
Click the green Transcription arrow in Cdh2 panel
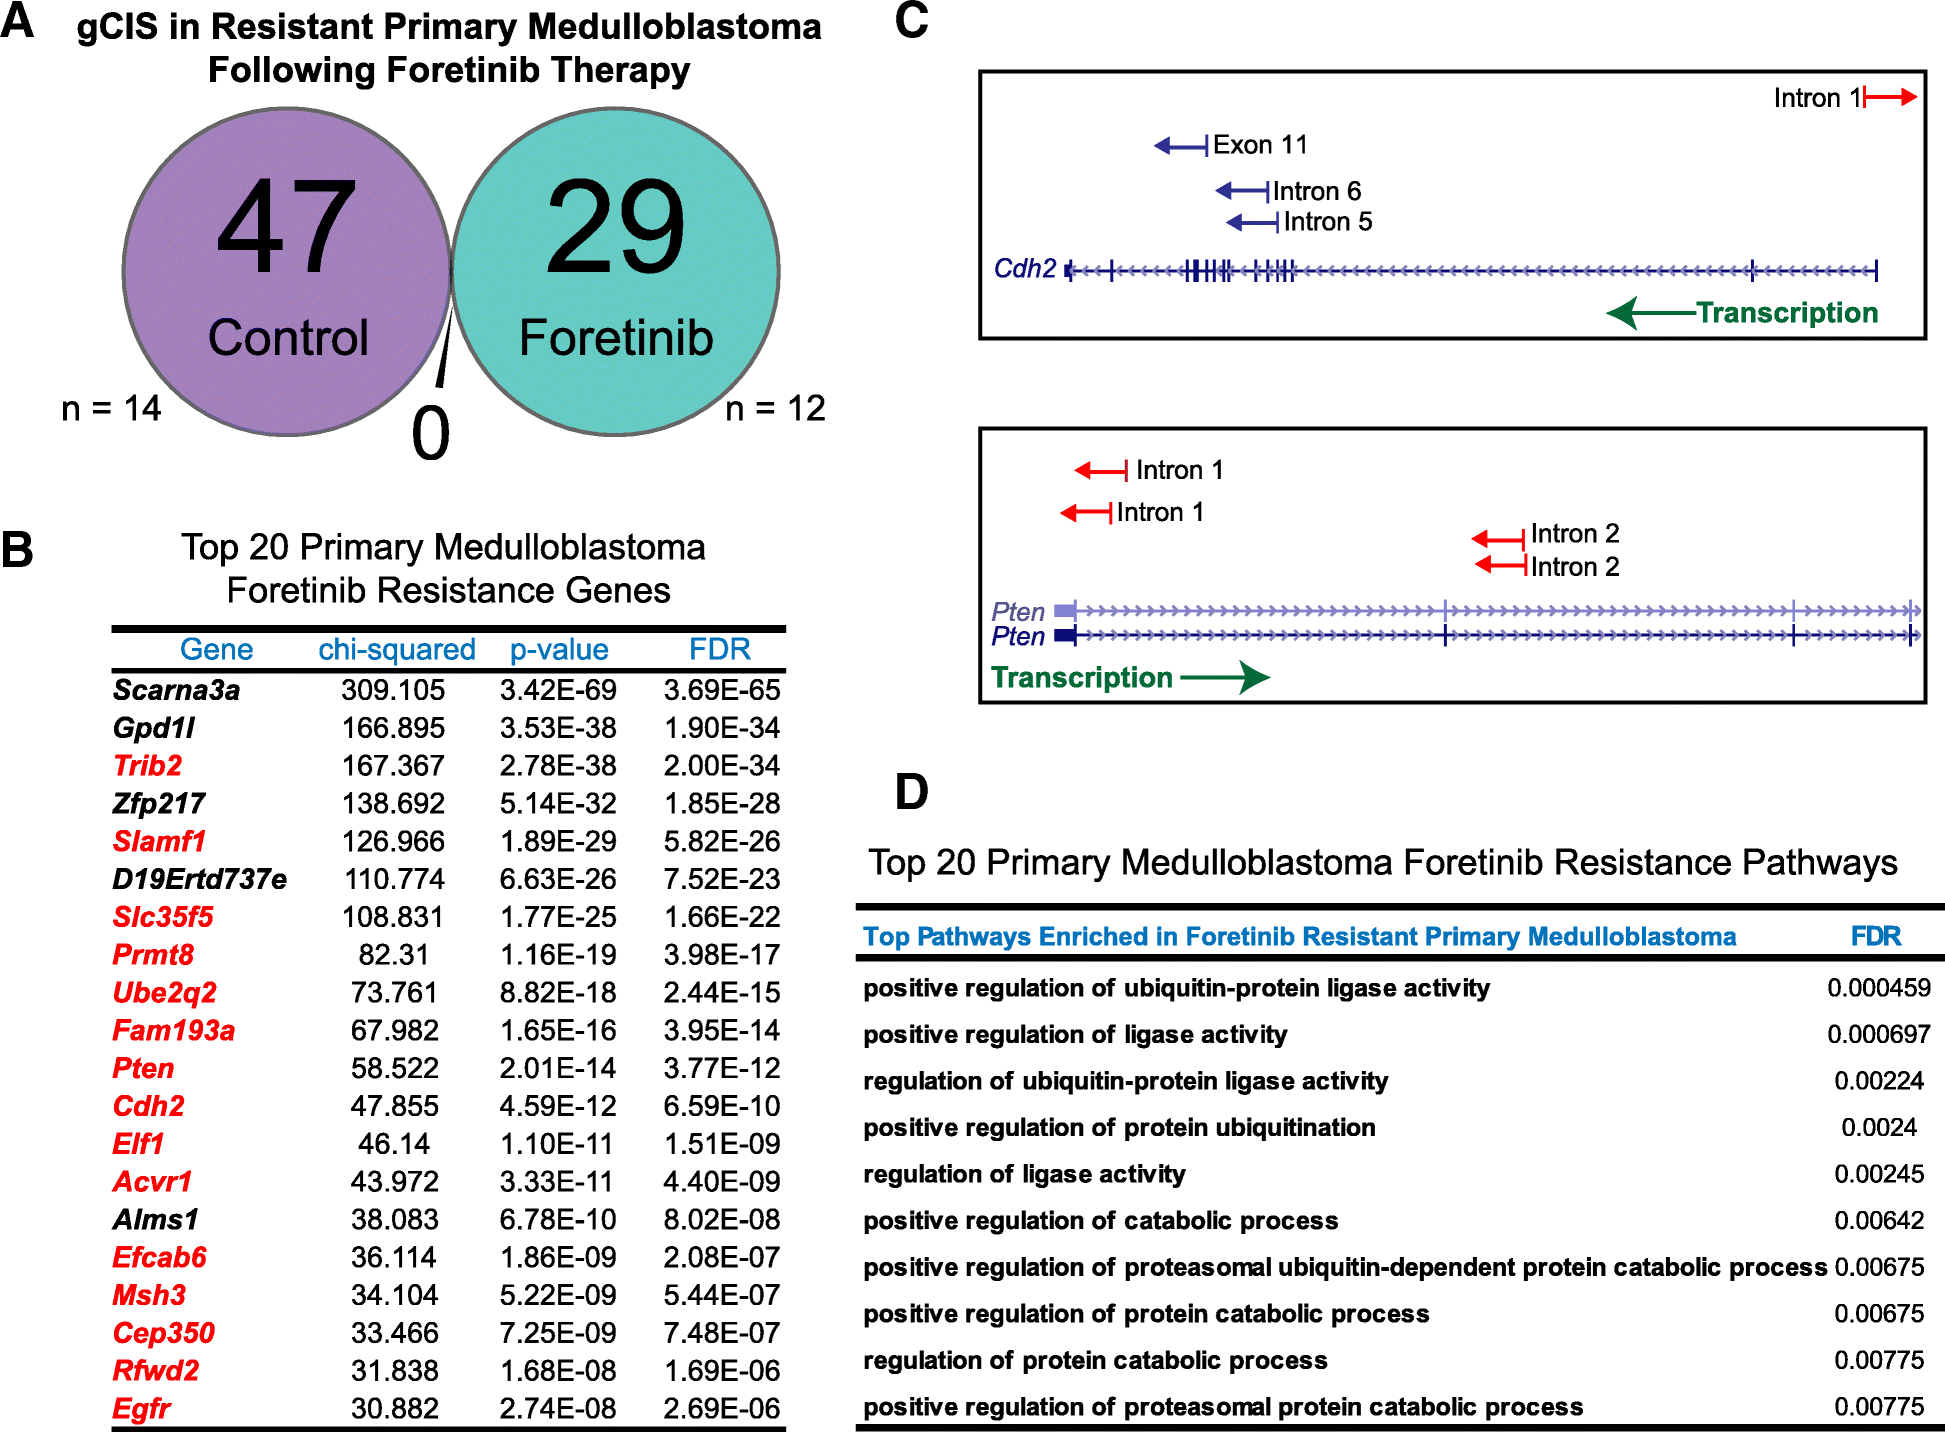pos(1652,313)
